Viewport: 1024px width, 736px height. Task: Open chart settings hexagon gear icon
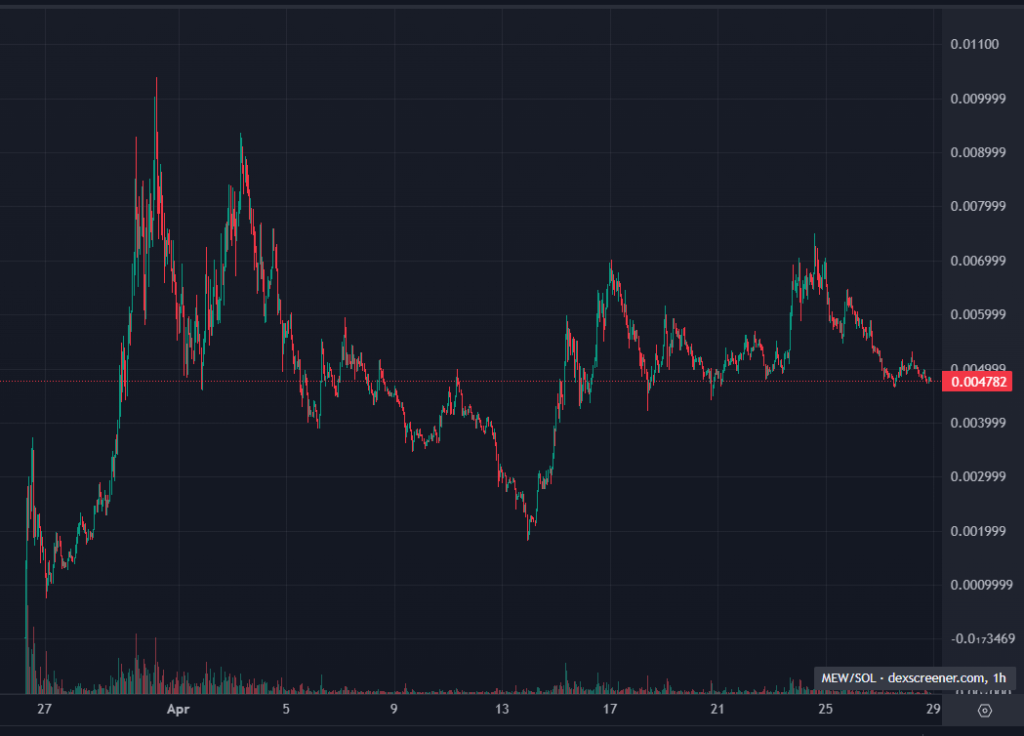(x=984, y=710)
